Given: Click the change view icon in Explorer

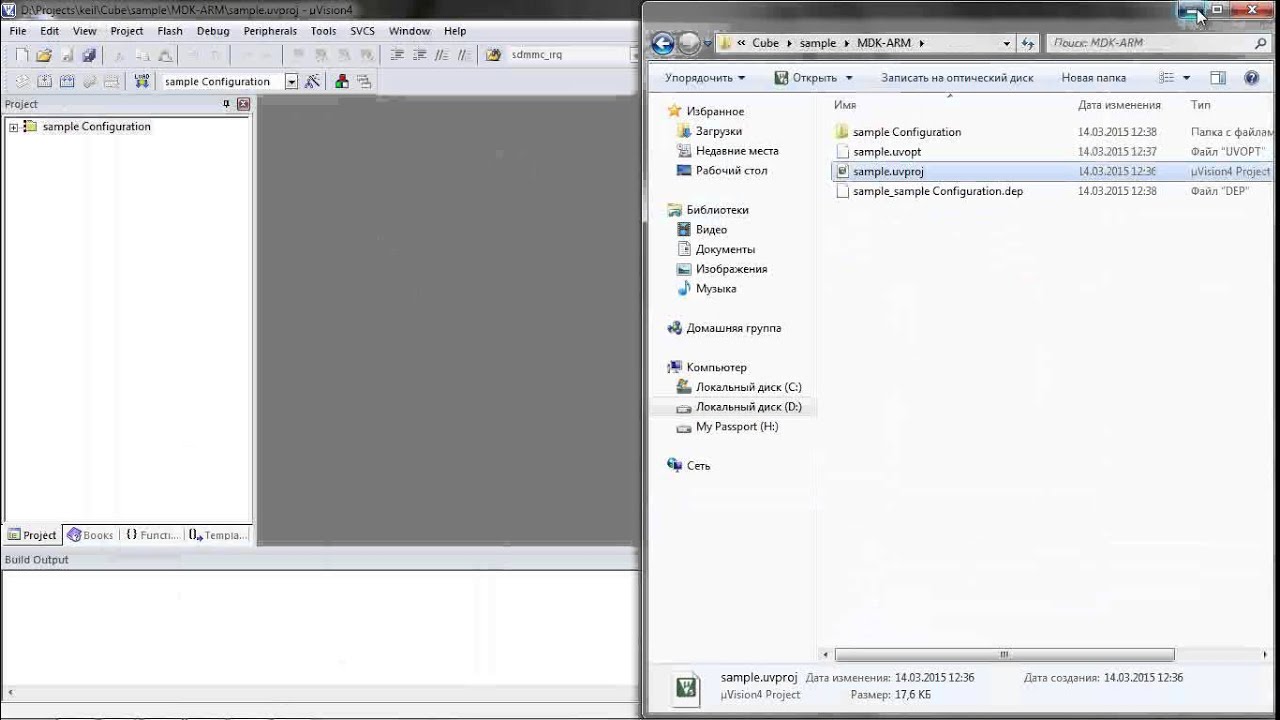Looking at the screenshot, I should point(1166,77).
